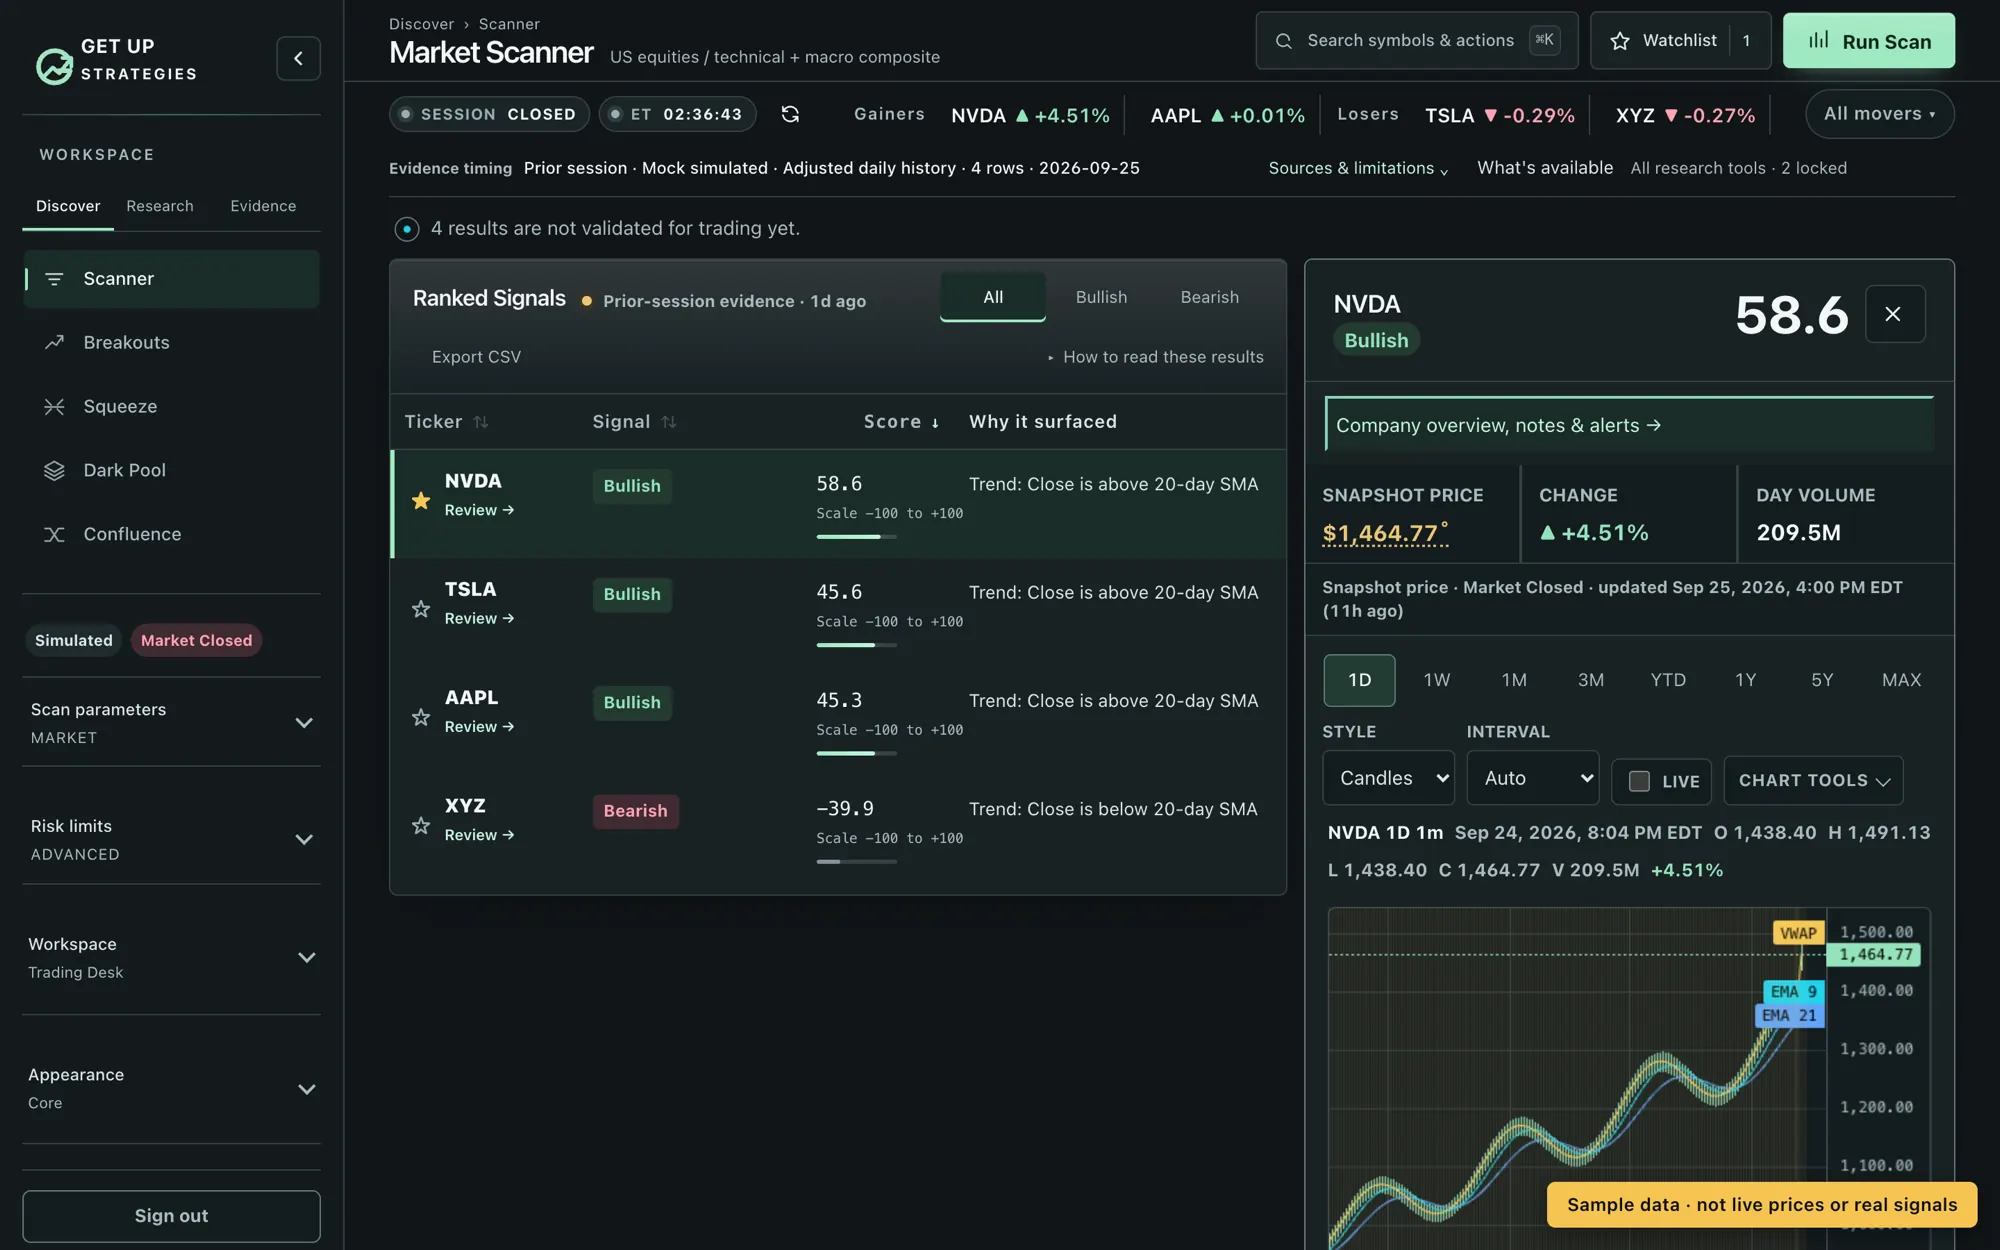2000x1250 pixels.
Task: Open the All movers dropdown
Action: coord(1879,114)
